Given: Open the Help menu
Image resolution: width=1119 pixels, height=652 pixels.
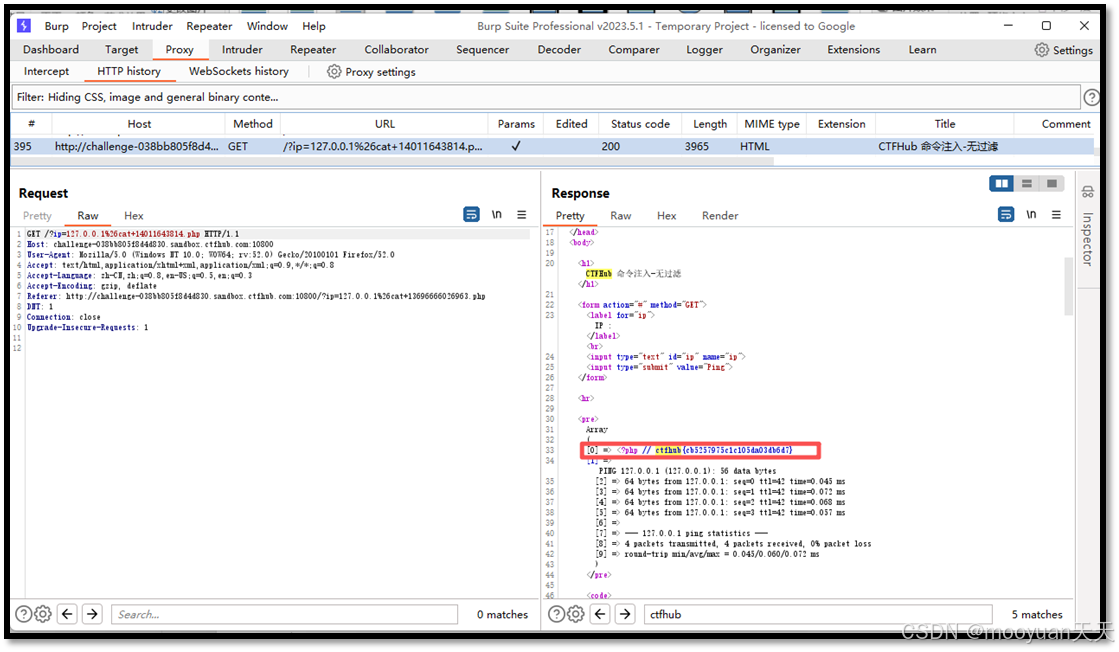Looking at the screenshot, I should pos(313,26).
